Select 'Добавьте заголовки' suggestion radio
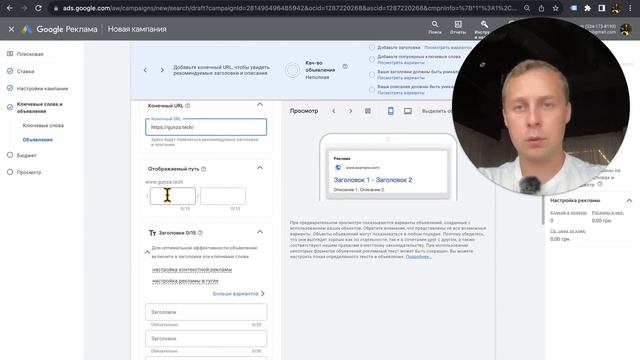 coord(372,47)
